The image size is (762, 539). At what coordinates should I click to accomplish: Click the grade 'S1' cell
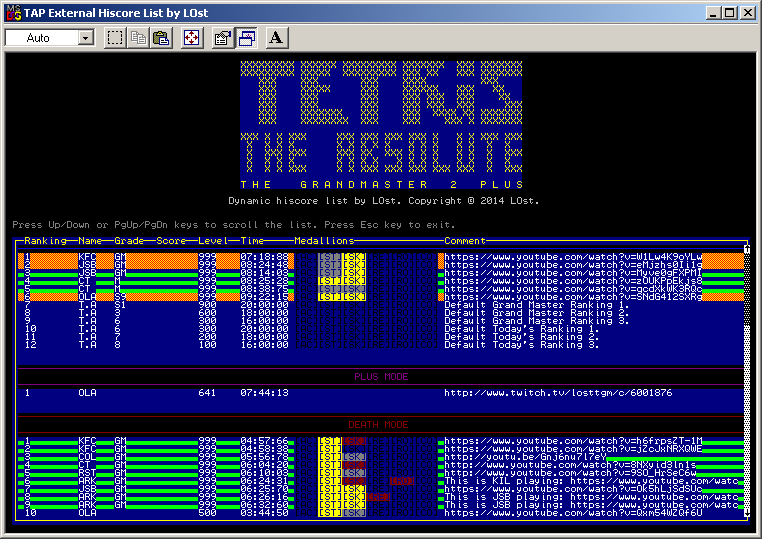coord(120,305)
